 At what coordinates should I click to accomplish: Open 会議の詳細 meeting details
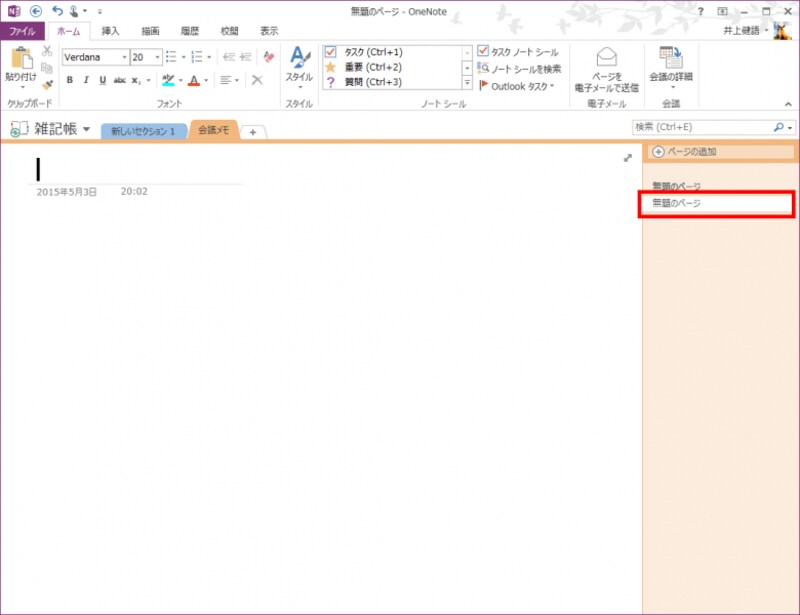click(671, 68)
